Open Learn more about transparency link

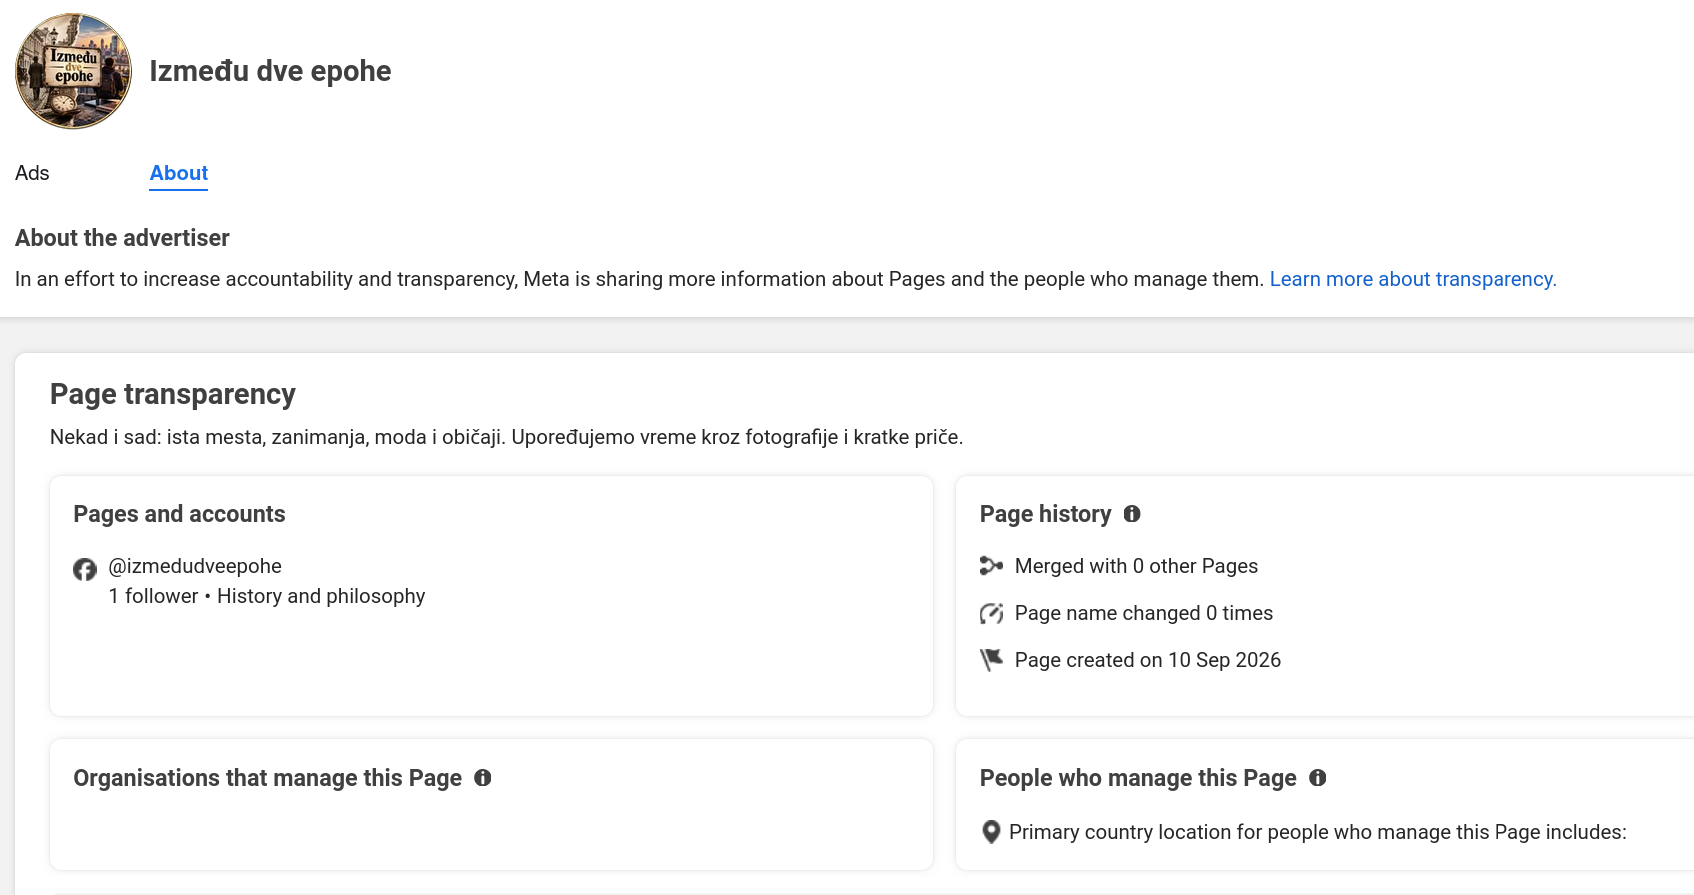[x=1413, y=279]
